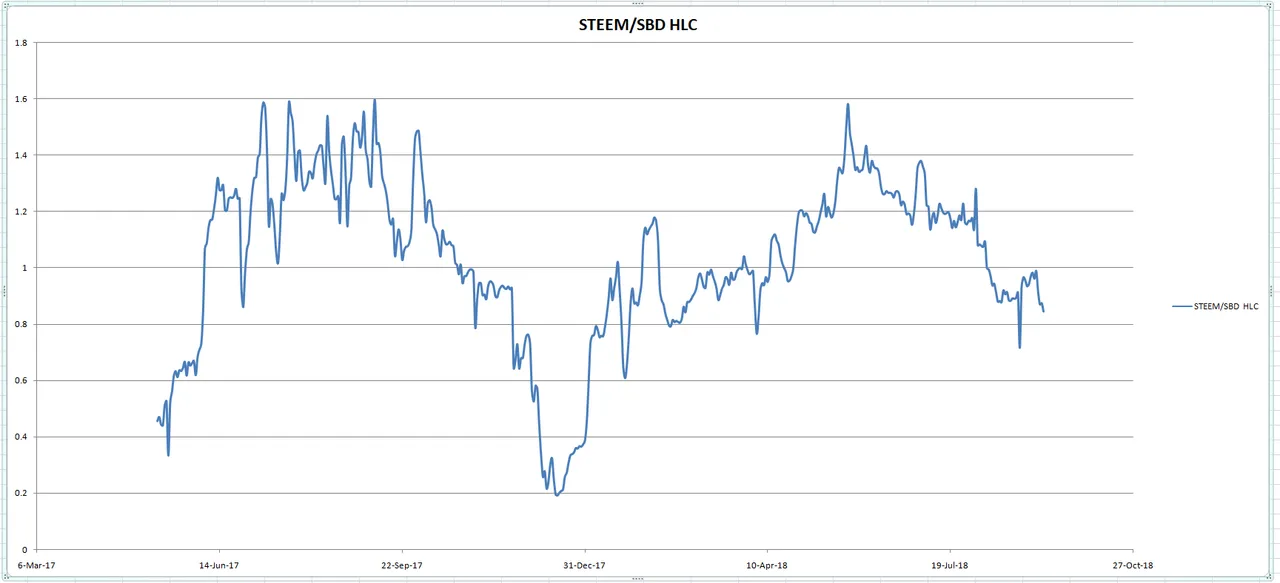Select the 0.6 y-axis label
Image resolution: width=1280 pixels, height=583 pixels.
click(x=22, y=381)
